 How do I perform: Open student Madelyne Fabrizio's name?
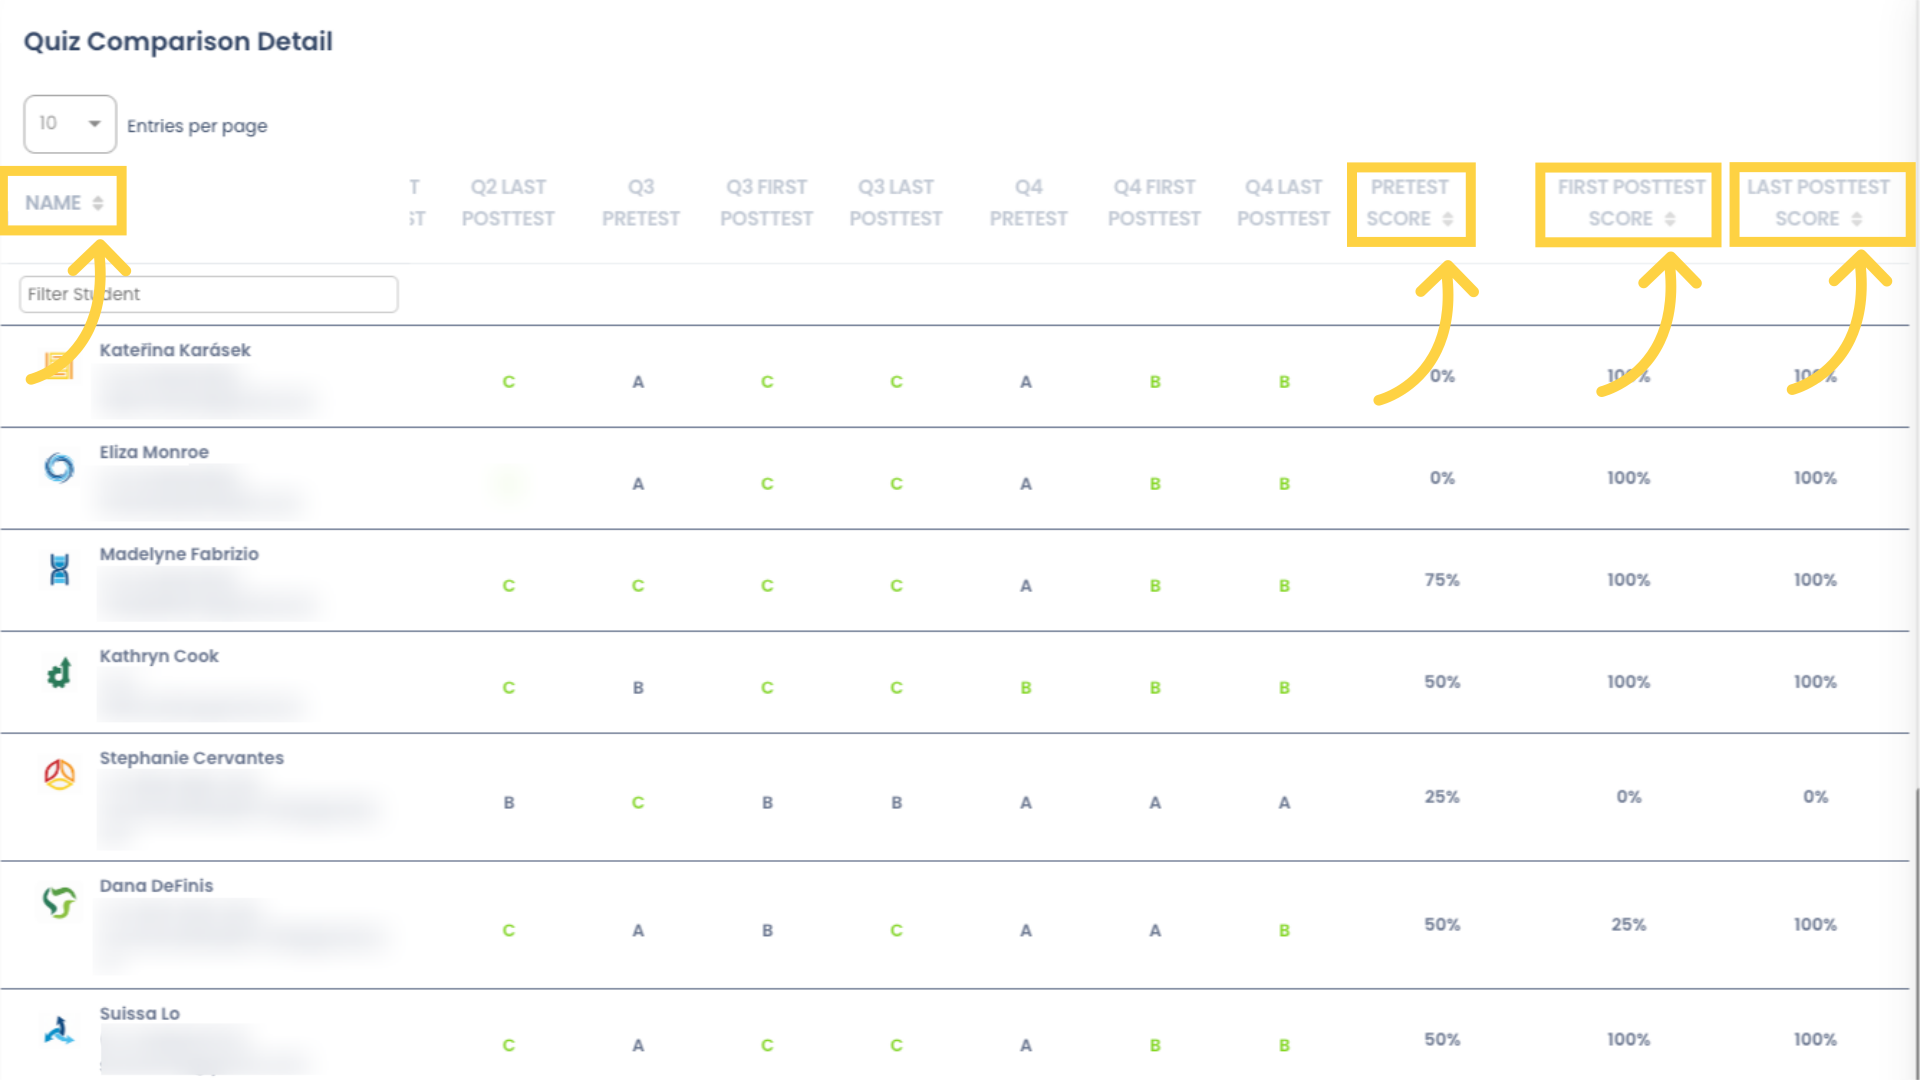(x=179, y=554)
